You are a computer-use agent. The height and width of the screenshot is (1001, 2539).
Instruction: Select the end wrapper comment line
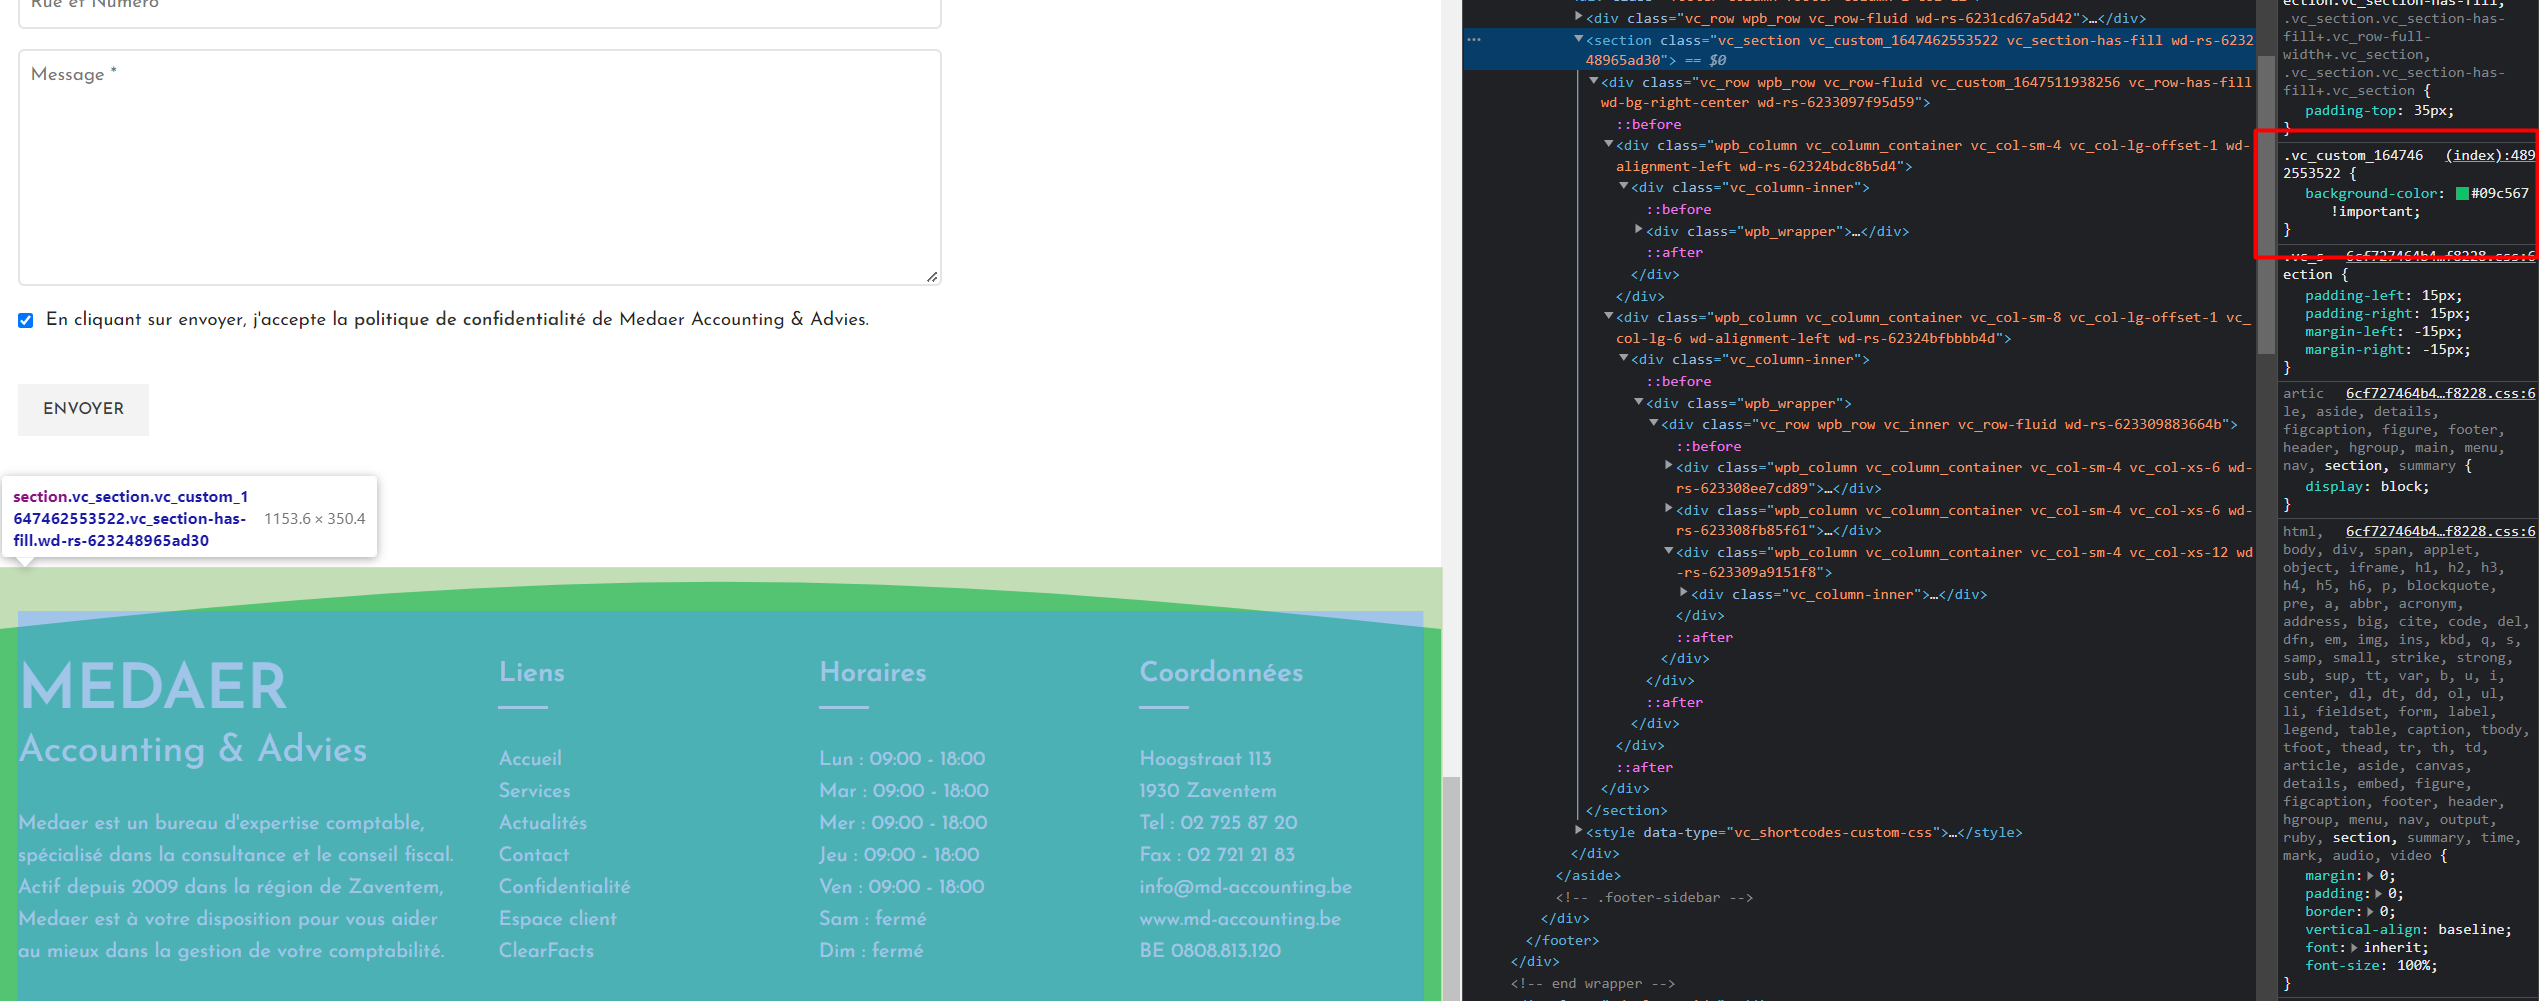point(1592,984)
